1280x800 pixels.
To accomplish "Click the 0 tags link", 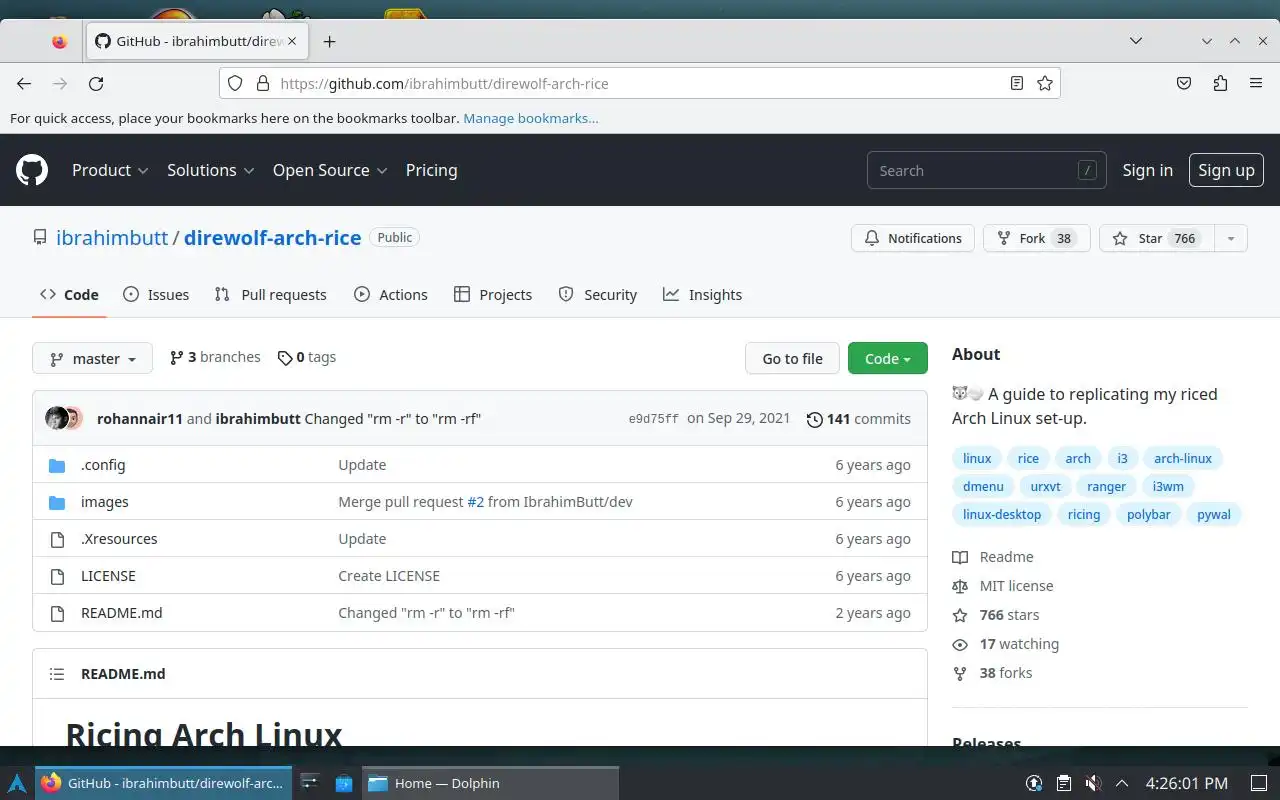I will [307, 357].
